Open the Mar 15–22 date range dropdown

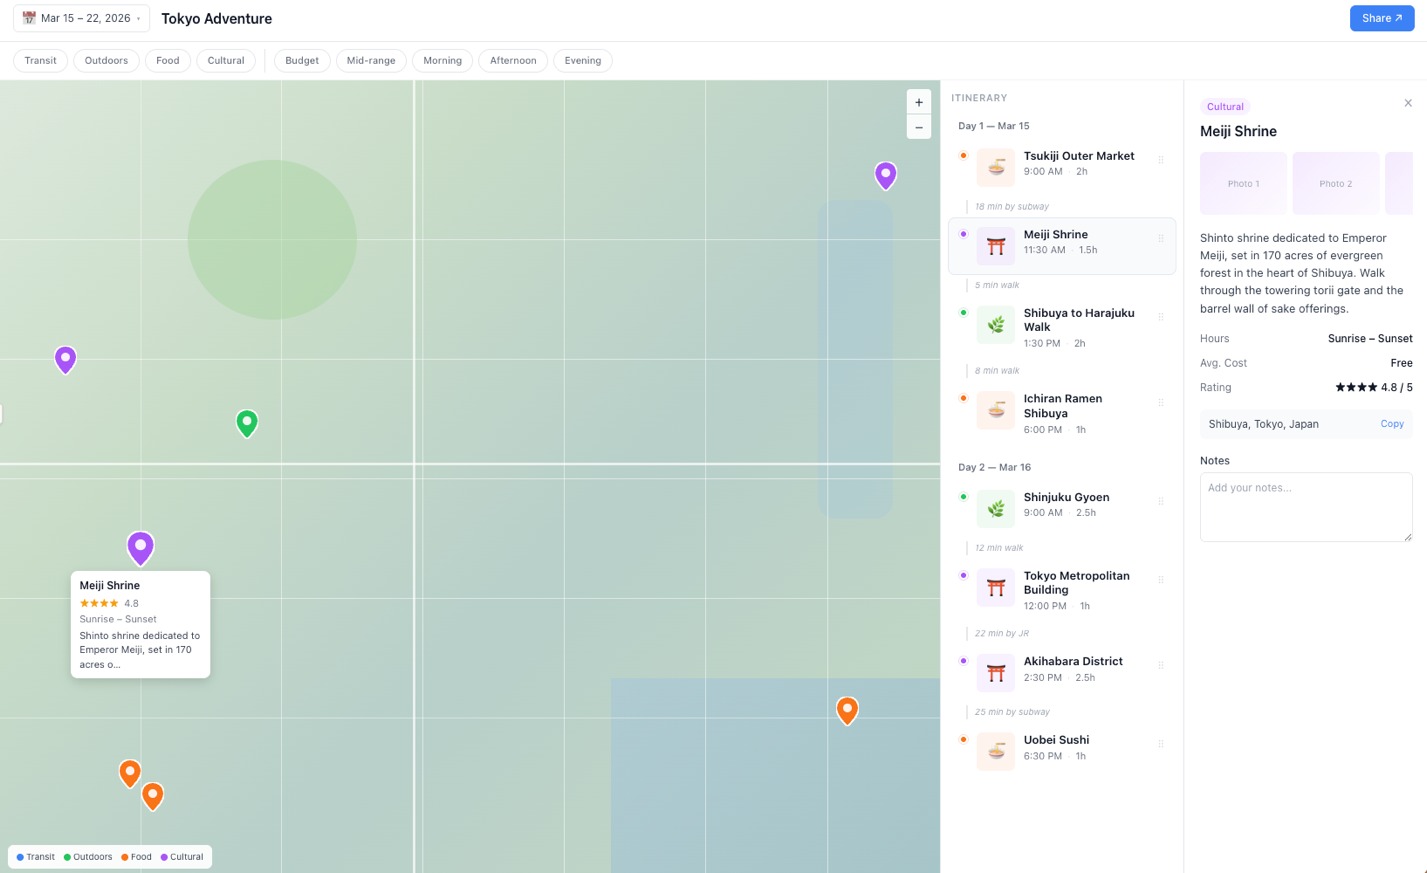82,18
